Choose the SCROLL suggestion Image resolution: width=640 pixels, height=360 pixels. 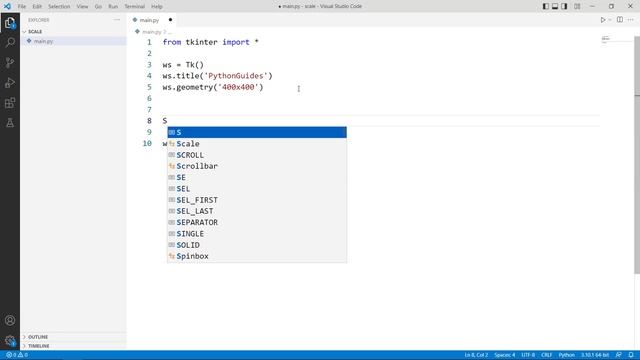click(257, 155)
